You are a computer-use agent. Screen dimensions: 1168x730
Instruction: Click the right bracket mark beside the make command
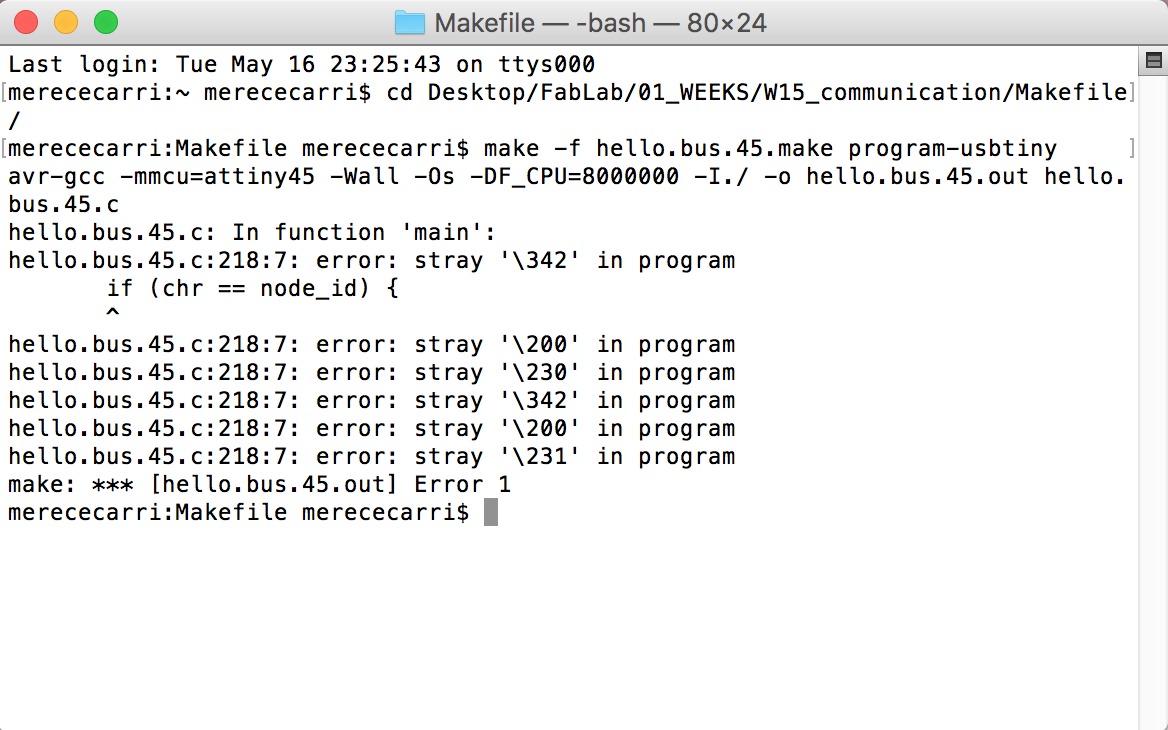tap(1132, 148)
